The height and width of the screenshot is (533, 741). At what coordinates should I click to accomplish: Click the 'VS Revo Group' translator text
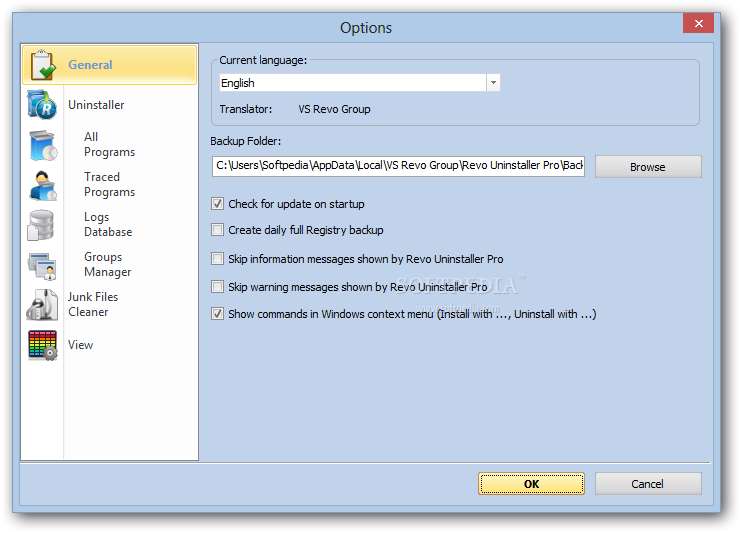coord(334,109)
